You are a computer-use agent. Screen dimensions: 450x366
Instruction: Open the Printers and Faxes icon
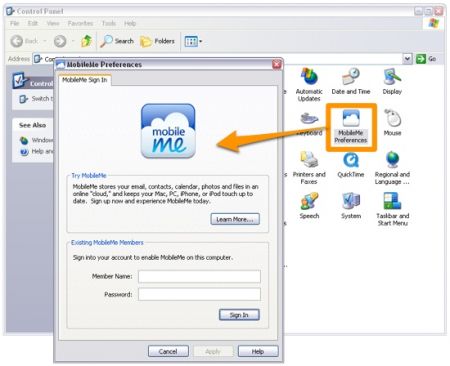pyautogui.click(x=309, y=168)
